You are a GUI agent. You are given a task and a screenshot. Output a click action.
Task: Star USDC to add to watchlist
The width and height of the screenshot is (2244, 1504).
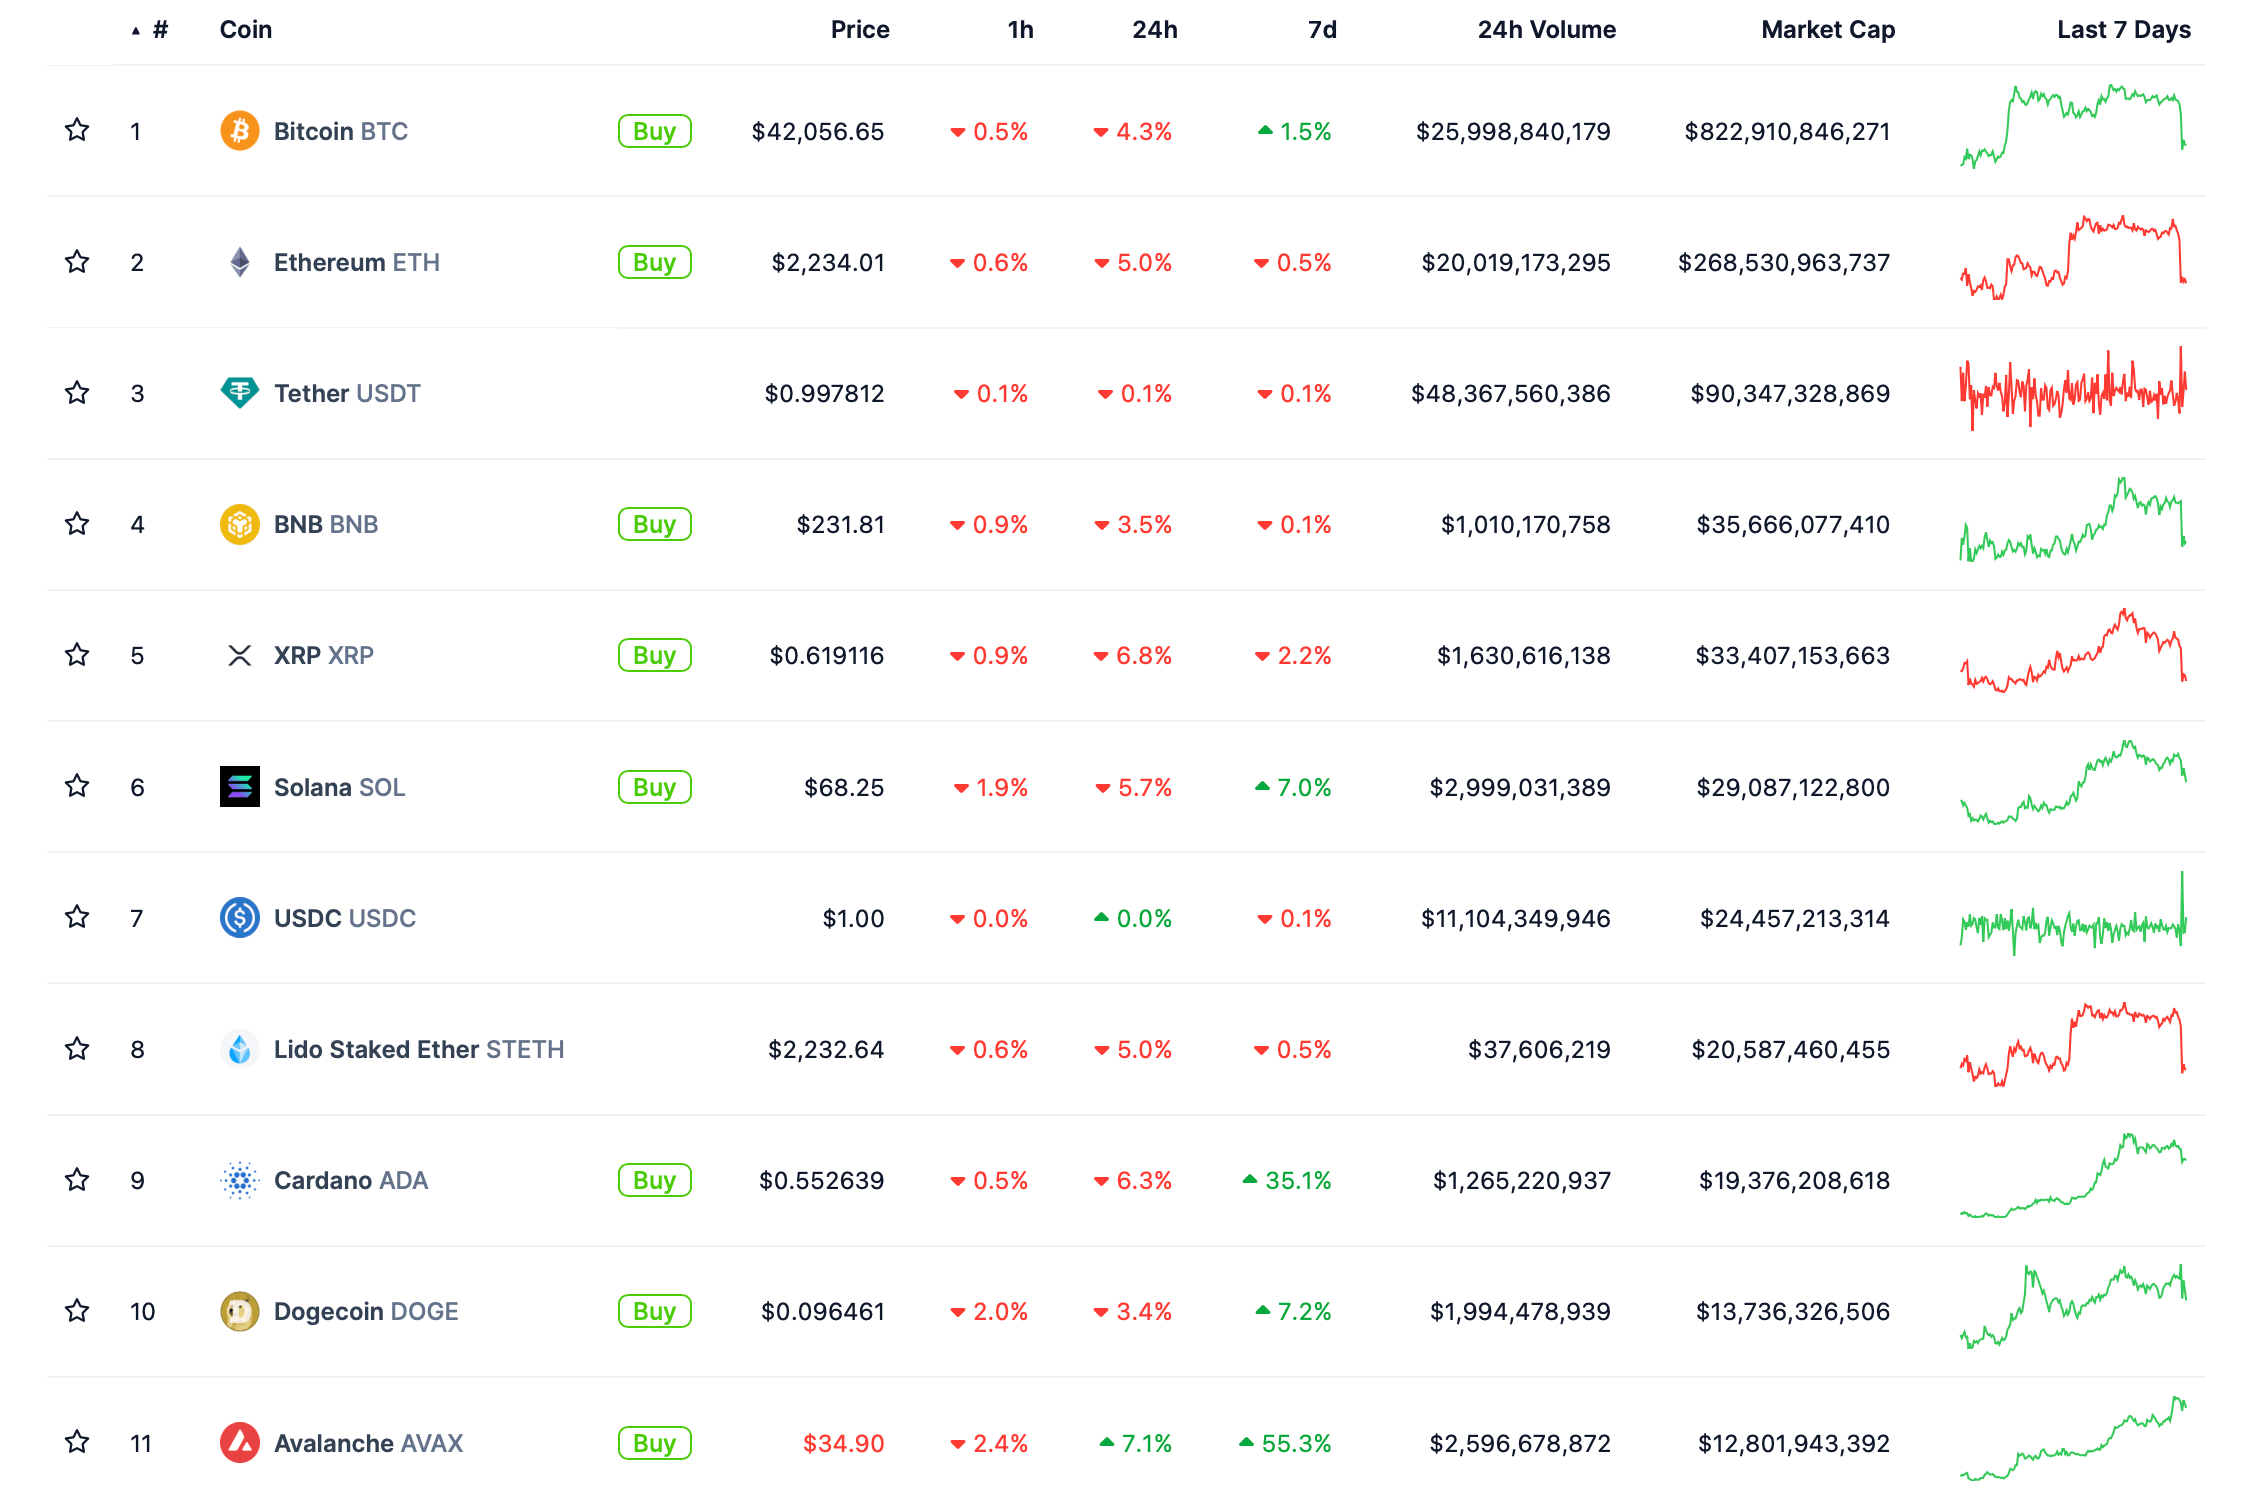tap(77, 917)
